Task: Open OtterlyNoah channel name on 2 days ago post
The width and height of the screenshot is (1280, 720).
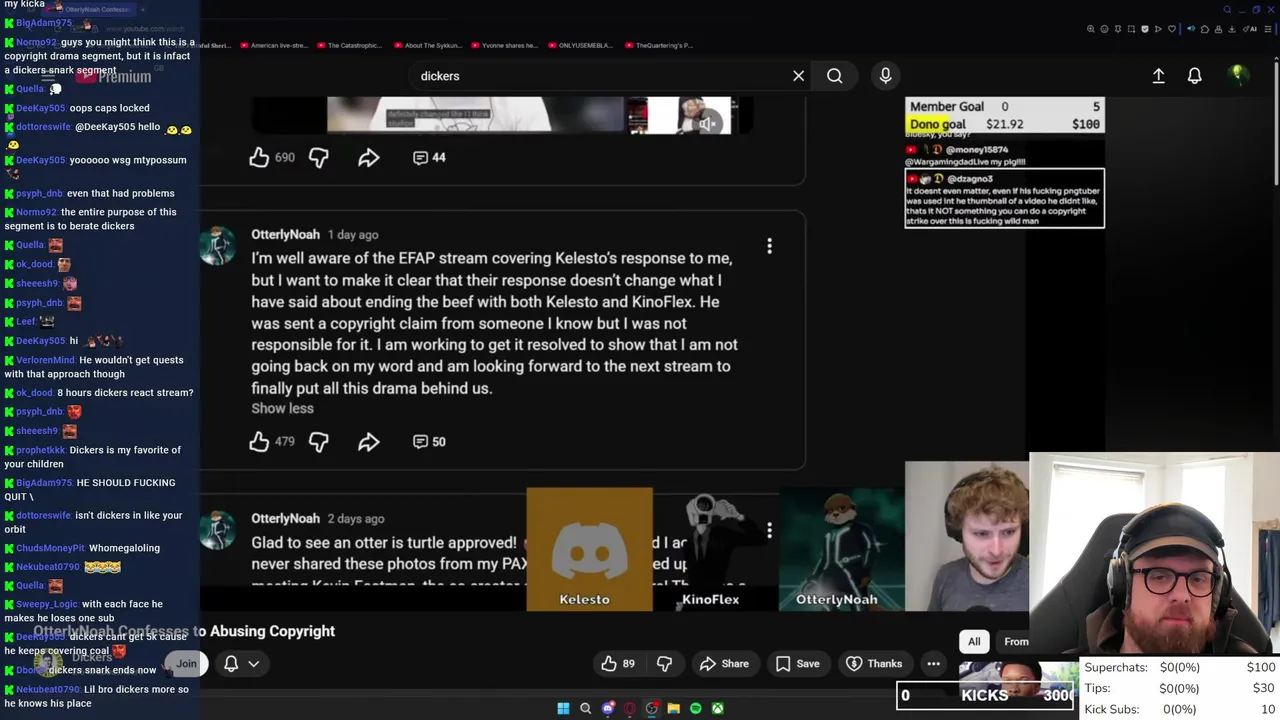Action: coord(286,518)
